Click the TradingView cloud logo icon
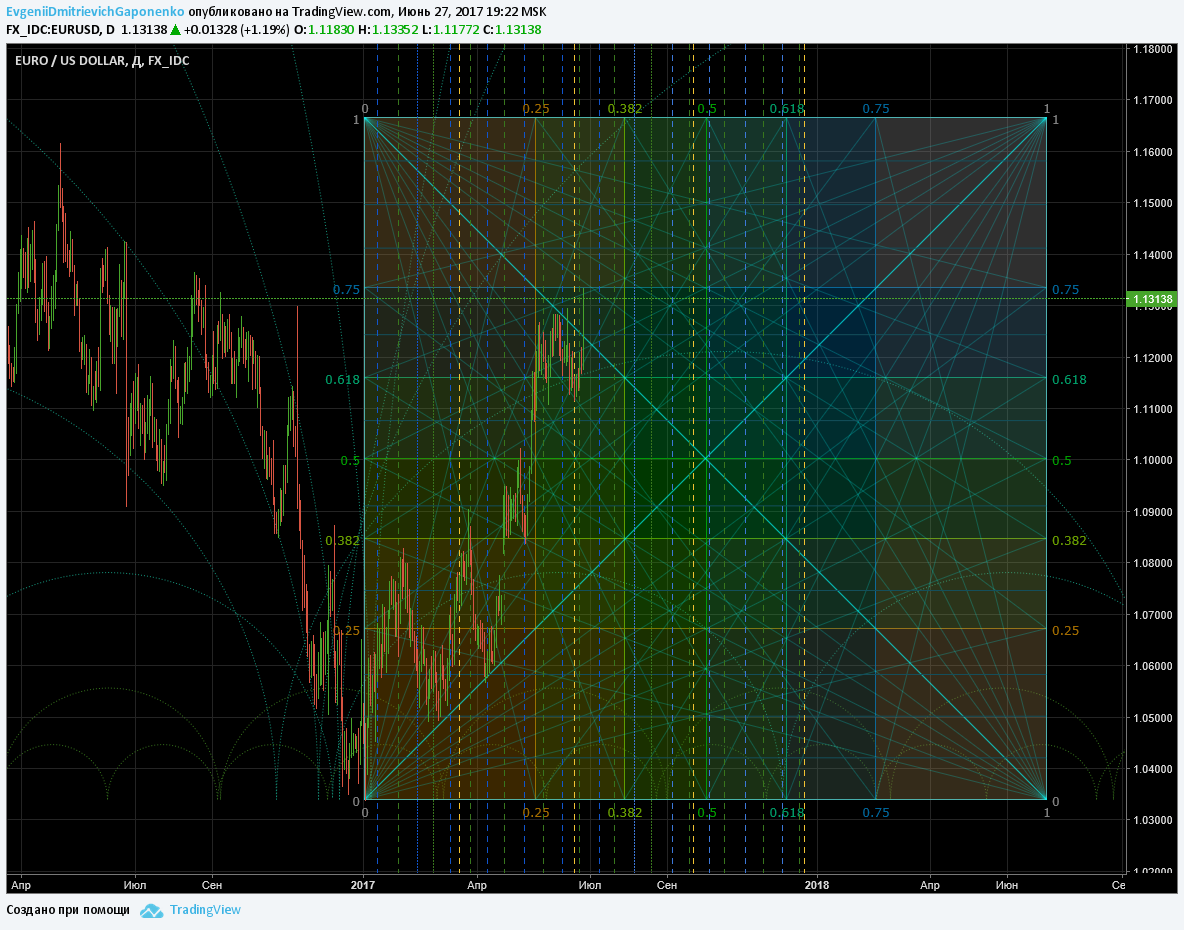Viewport: 1184px width, 930px height. (x=152, y=910)
